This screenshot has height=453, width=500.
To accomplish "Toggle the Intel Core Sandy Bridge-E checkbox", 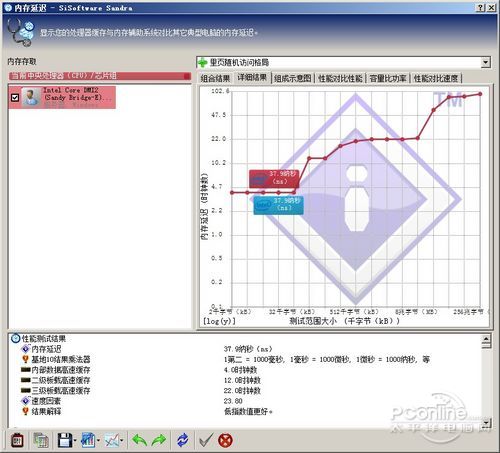I will [15, 97].
